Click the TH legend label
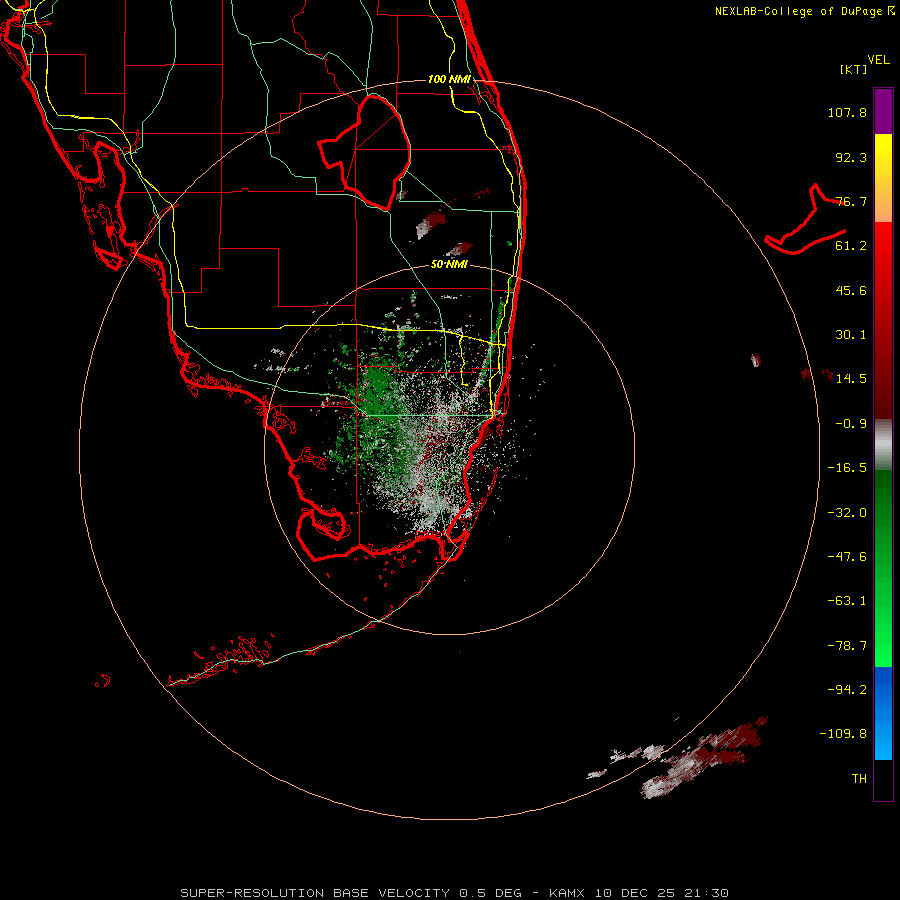900x900 pixels. (x=859, y=779)
